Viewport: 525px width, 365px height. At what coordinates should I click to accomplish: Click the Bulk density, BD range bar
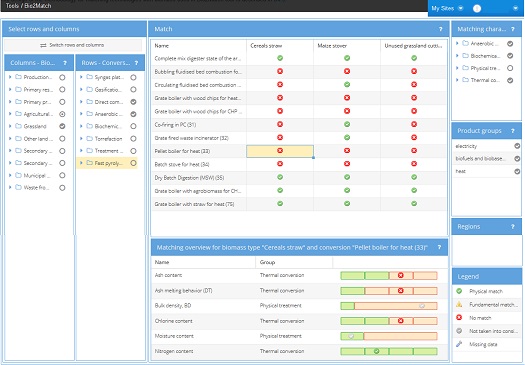[x=389, y=306]
